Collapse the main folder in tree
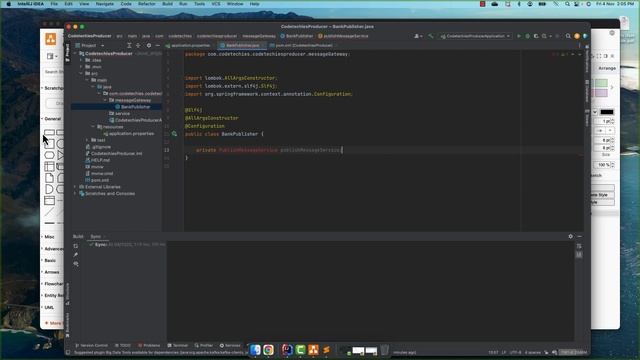The height and width of the screenshot is (360, 640). click(x=87, y=80)
